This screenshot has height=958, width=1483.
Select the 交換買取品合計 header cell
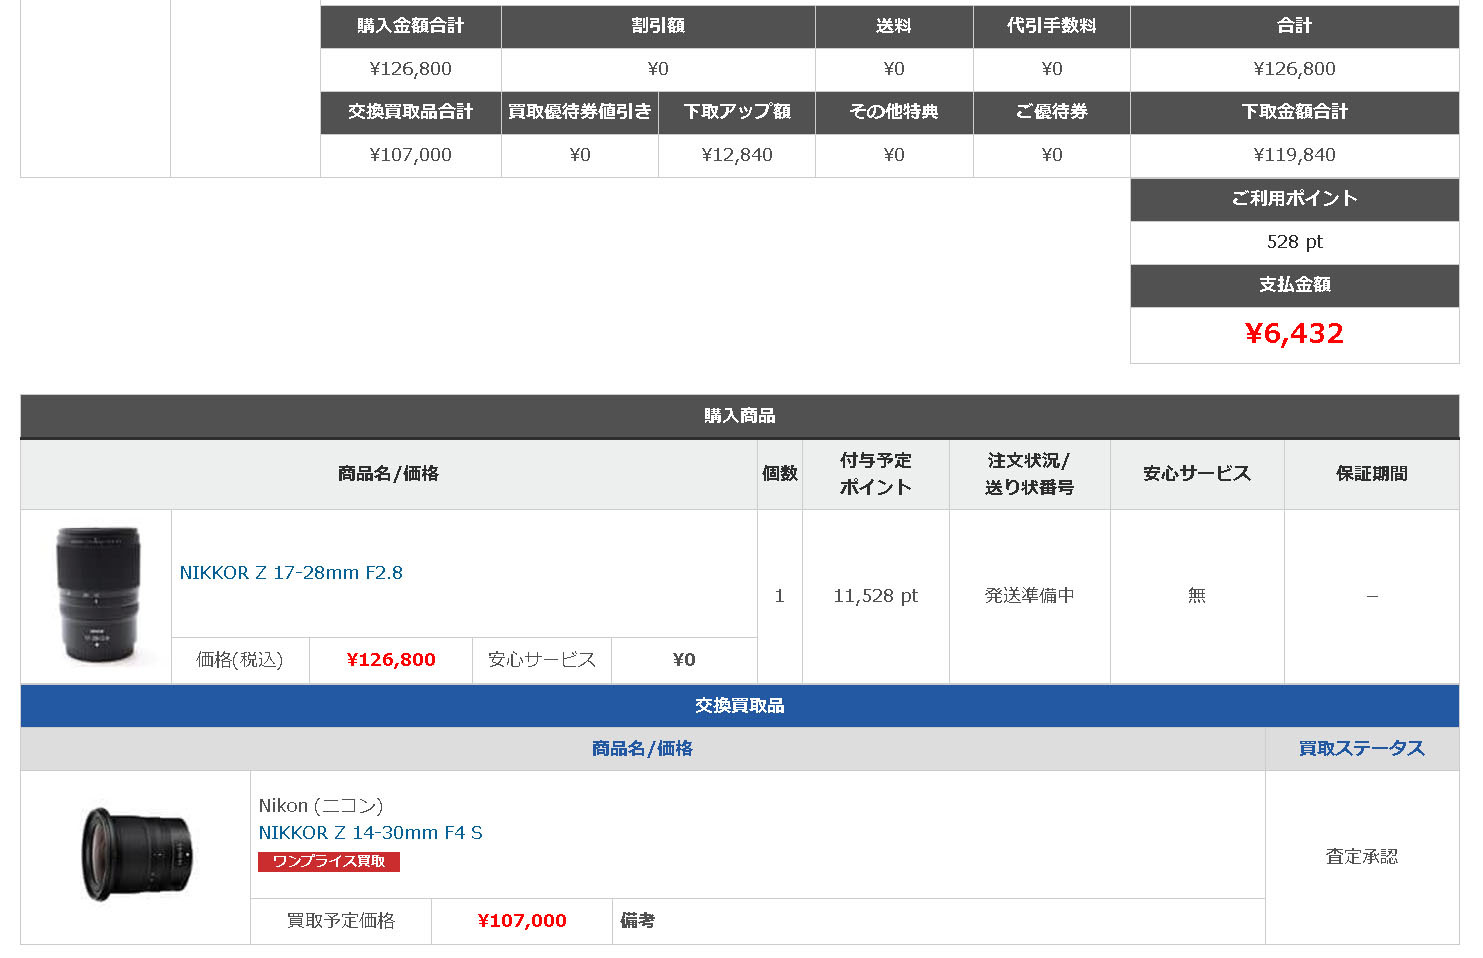(x=411, y=112)
